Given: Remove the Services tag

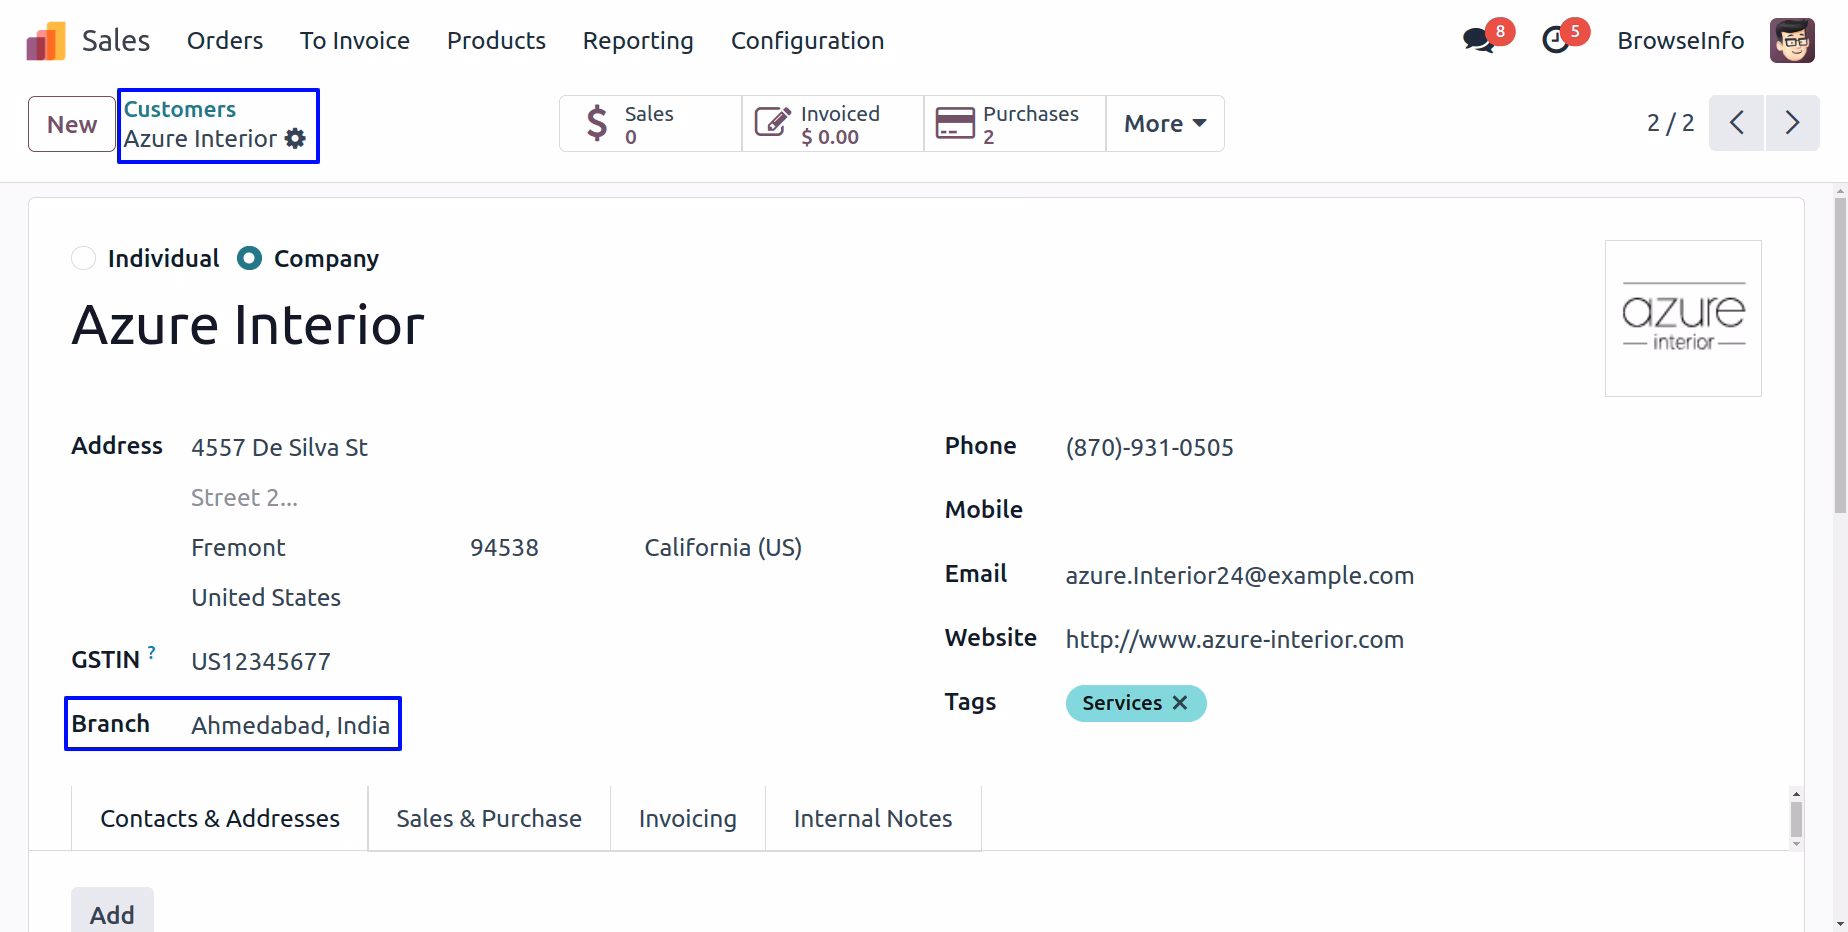Looking at the screenshot, I should 1180,703.
